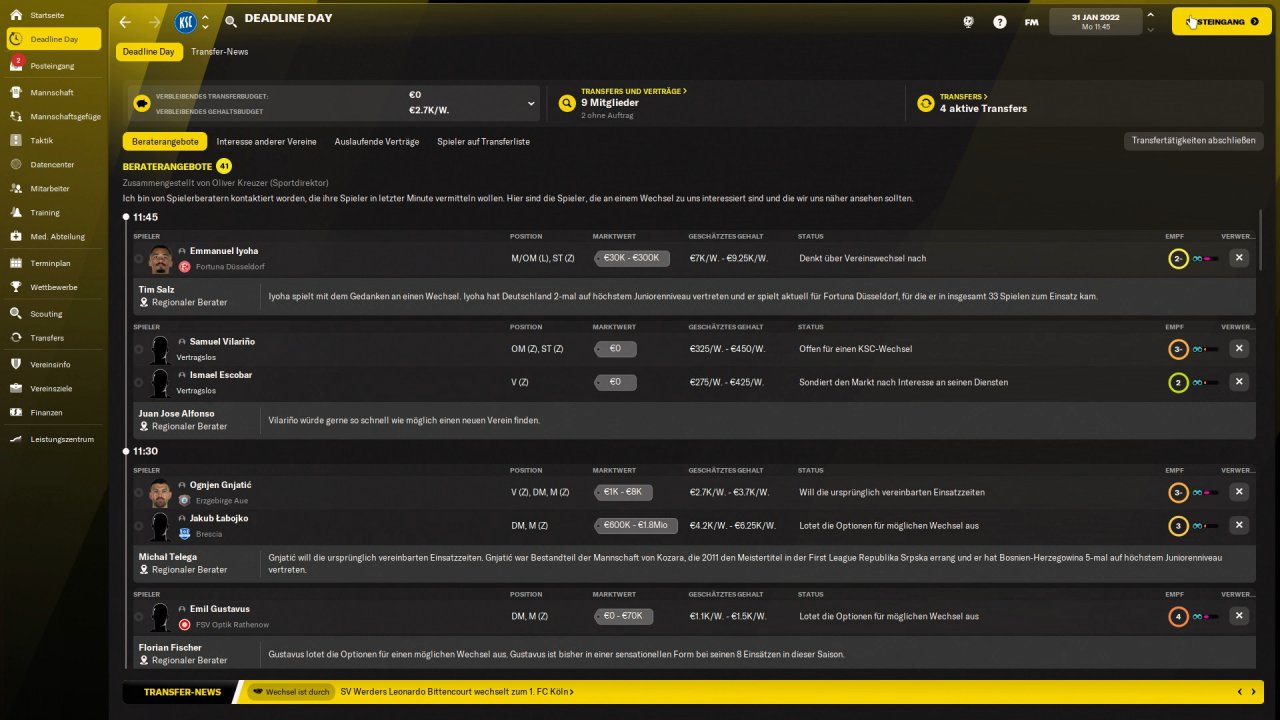The height and width of the screenshot is (720, 1280).
Task: Open Leistungszentrum icon in sidebar
Action: [x=16, y=439]
